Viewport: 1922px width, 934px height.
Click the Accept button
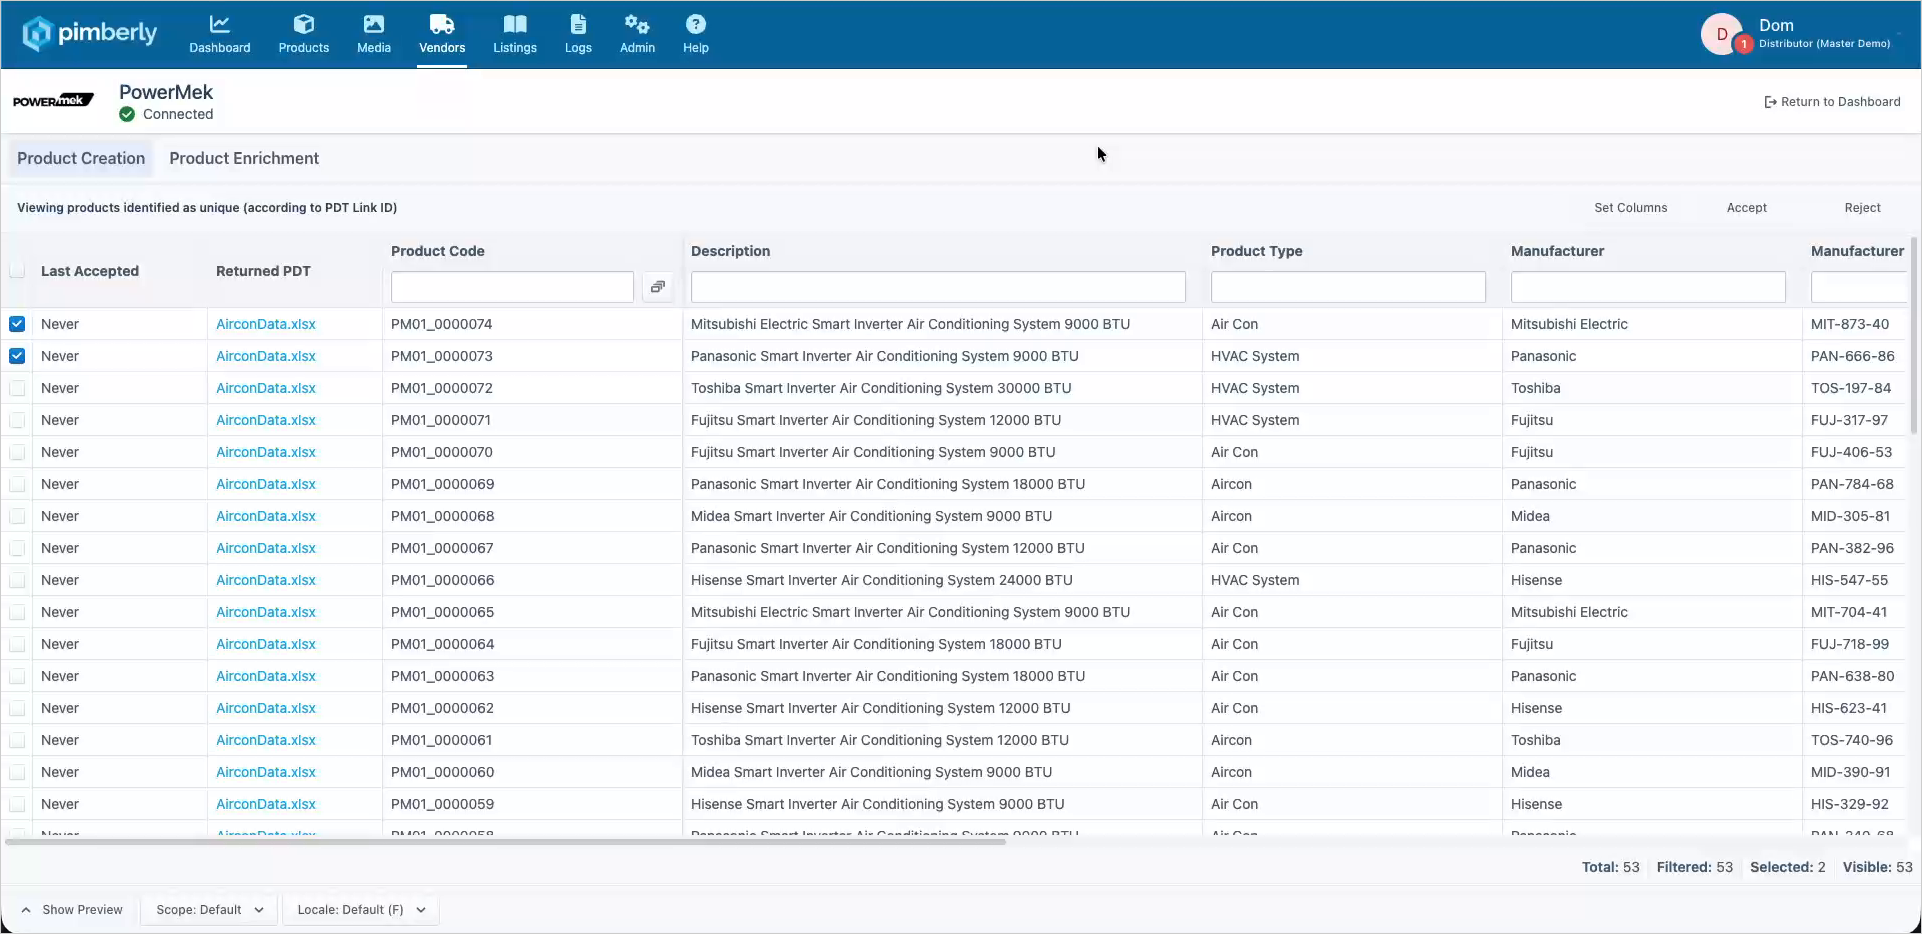1746,208
